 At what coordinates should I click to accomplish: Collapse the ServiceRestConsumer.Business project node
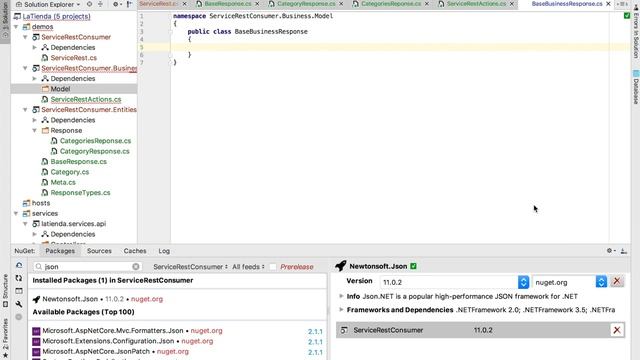[25, 68]
